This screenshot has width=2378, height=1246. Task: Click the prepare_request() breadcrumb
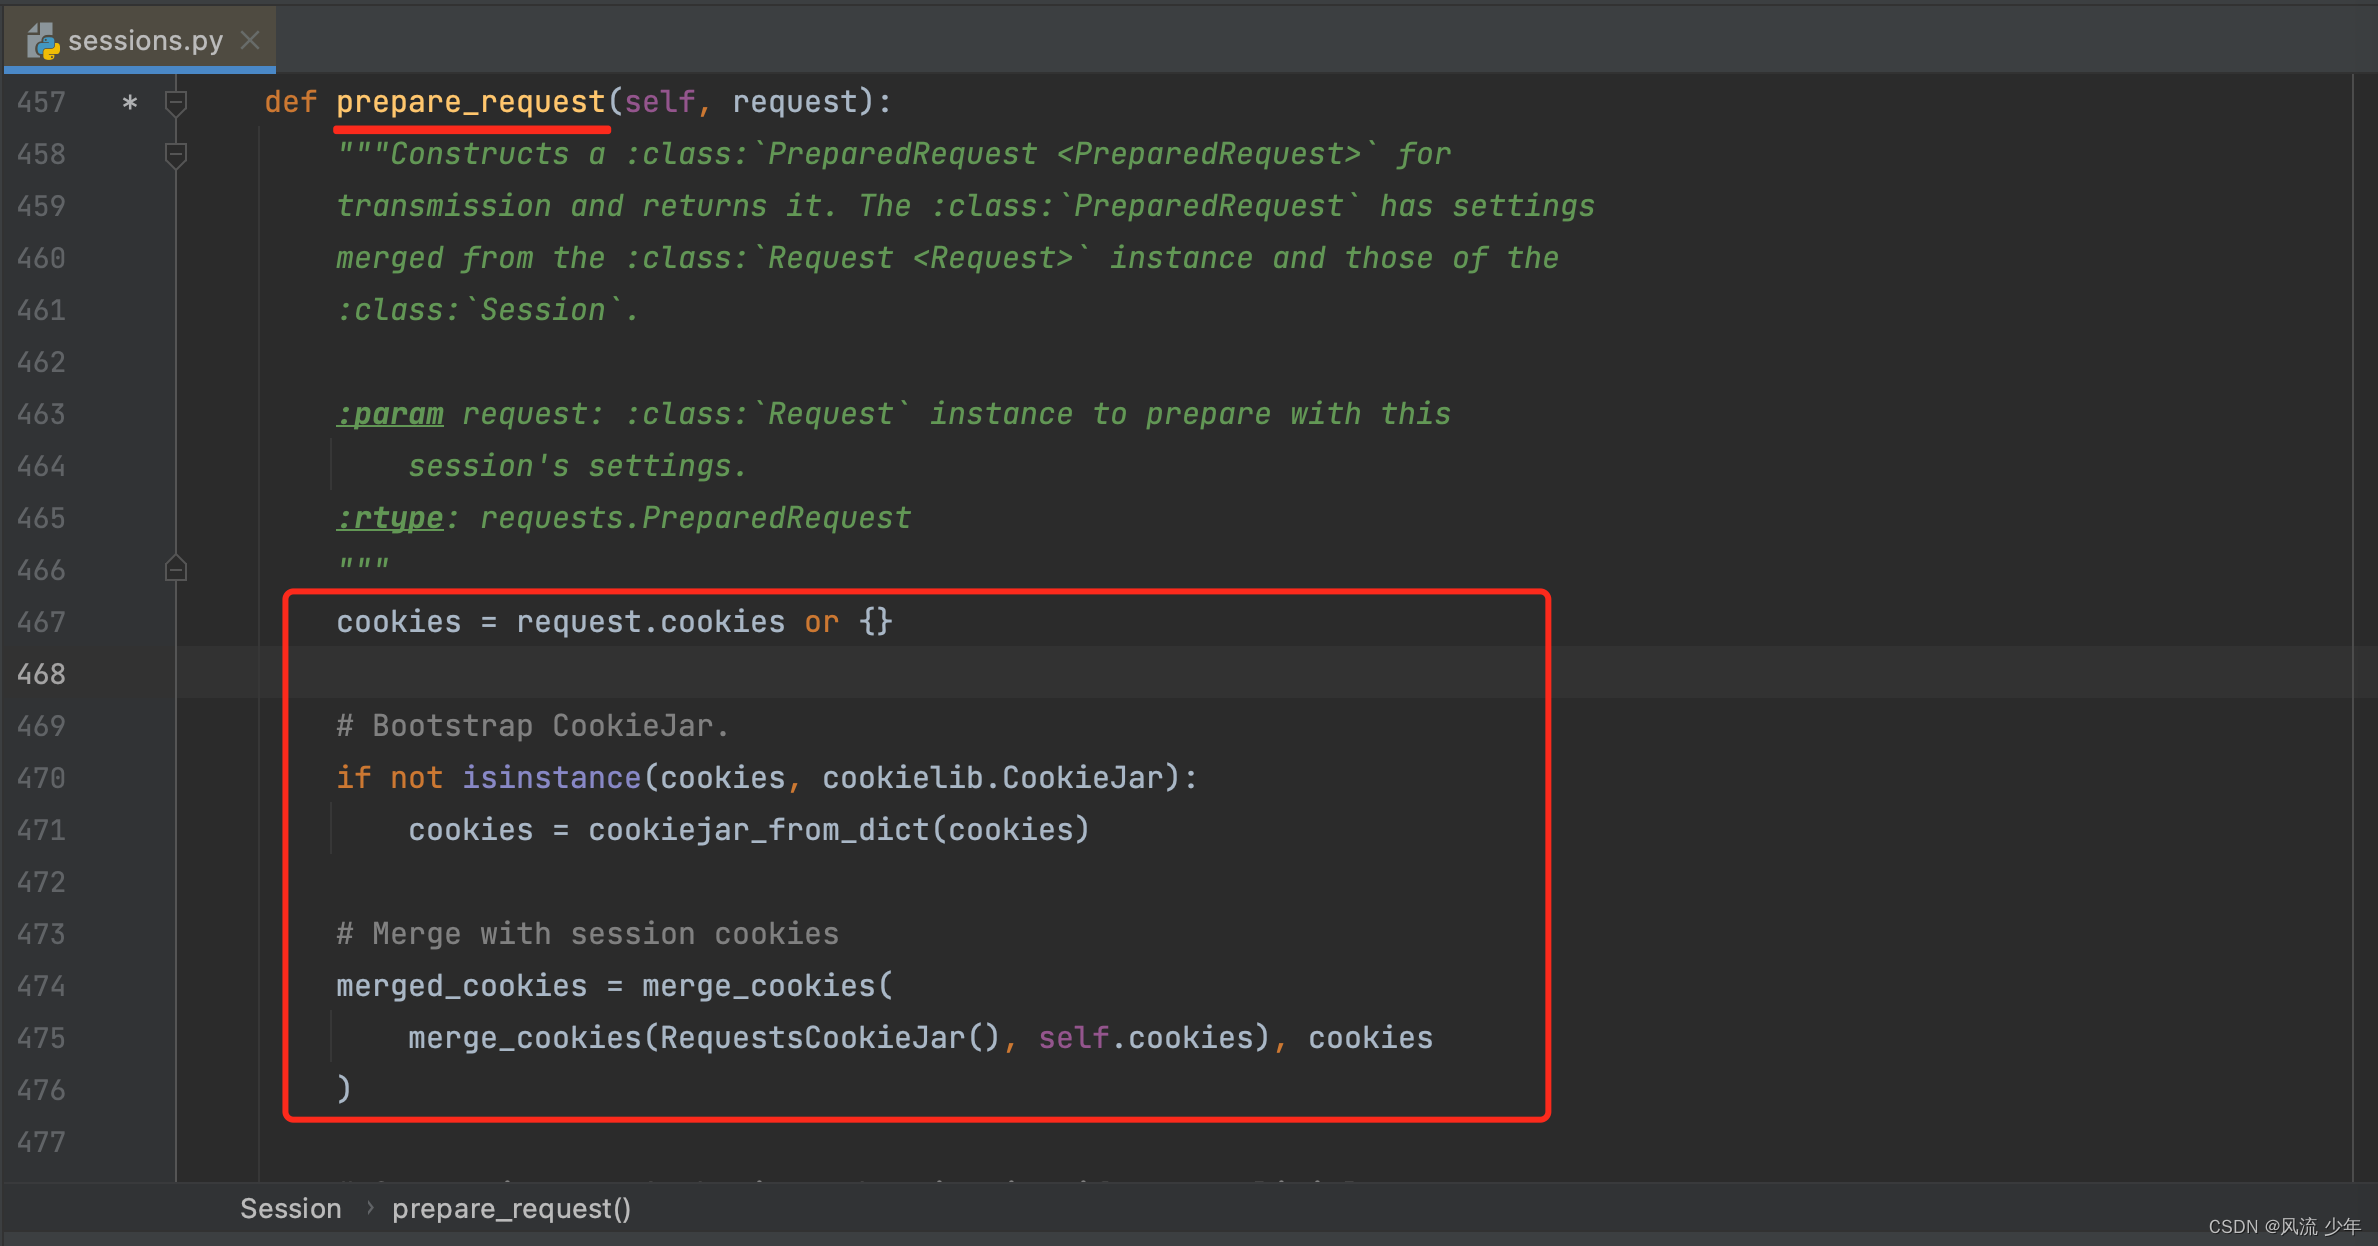coord(511,1208)
